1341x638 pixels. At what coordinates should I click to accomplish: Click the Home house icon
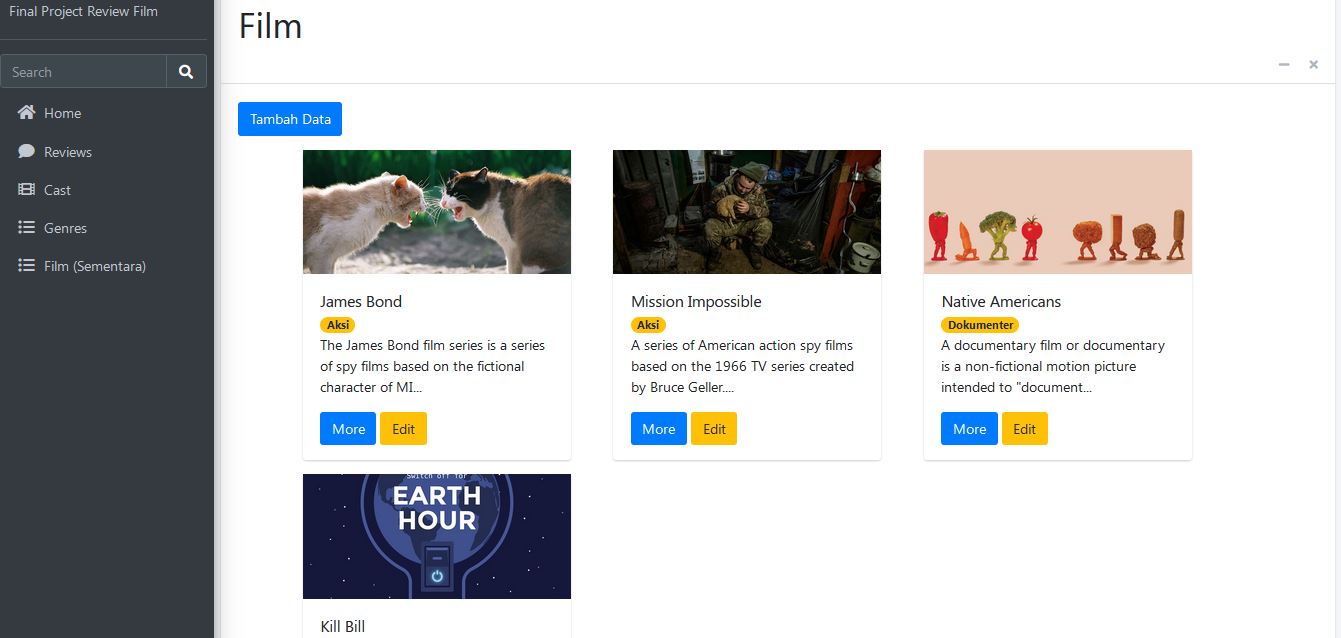(27, 113)
